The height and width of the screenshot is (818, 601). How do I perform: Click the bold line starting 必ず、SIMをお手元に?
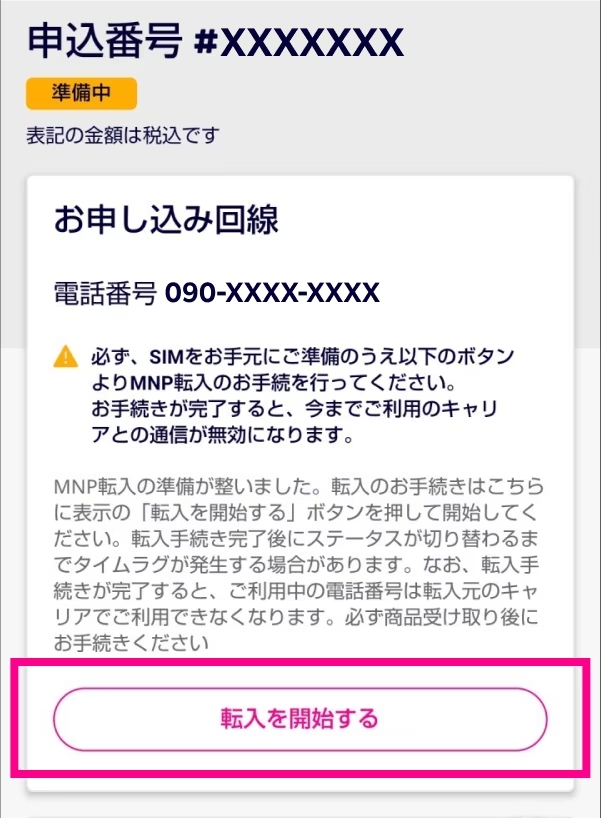point(303,357)
